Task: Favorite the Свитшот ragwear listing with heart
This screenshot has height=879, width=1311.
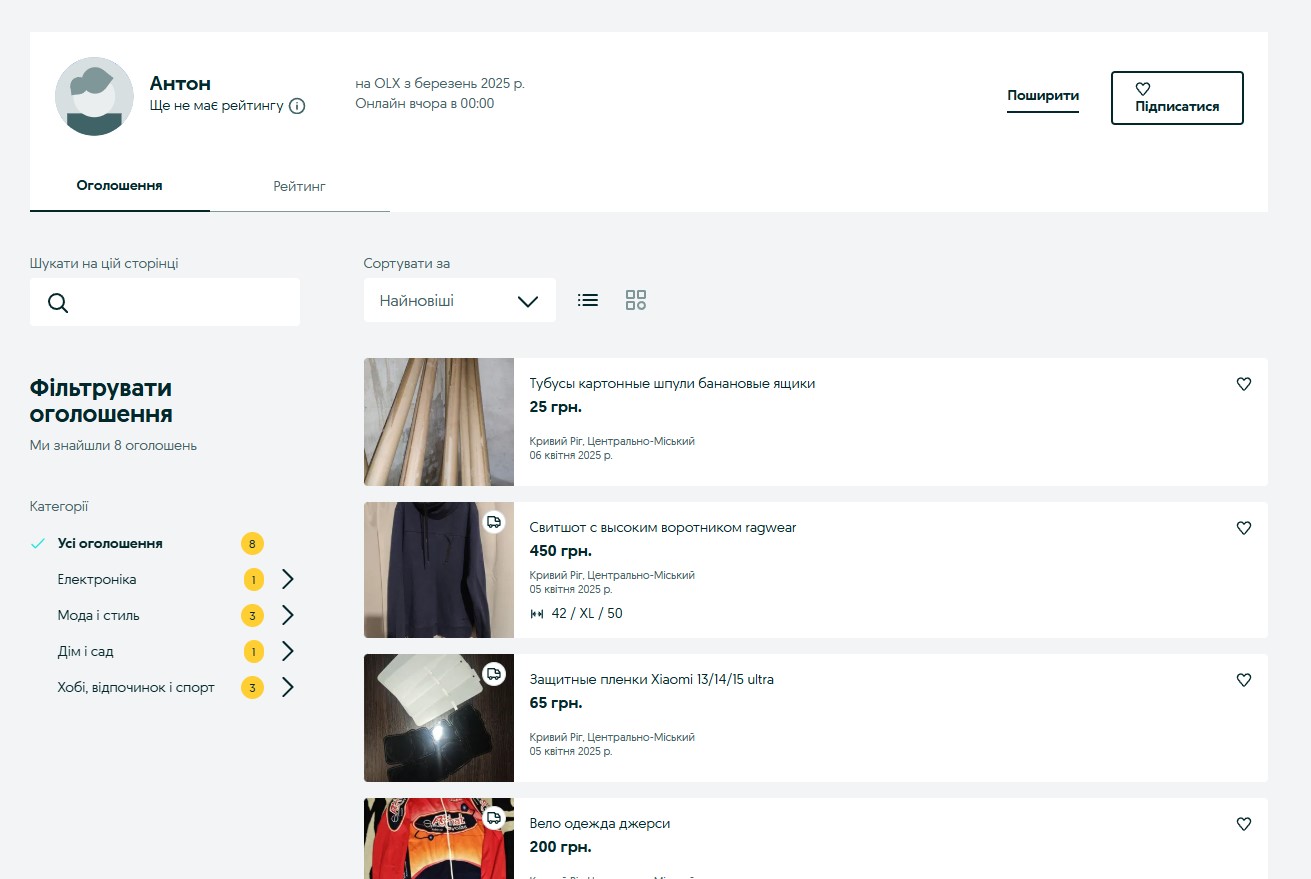Action: [x=1243, y=528]
